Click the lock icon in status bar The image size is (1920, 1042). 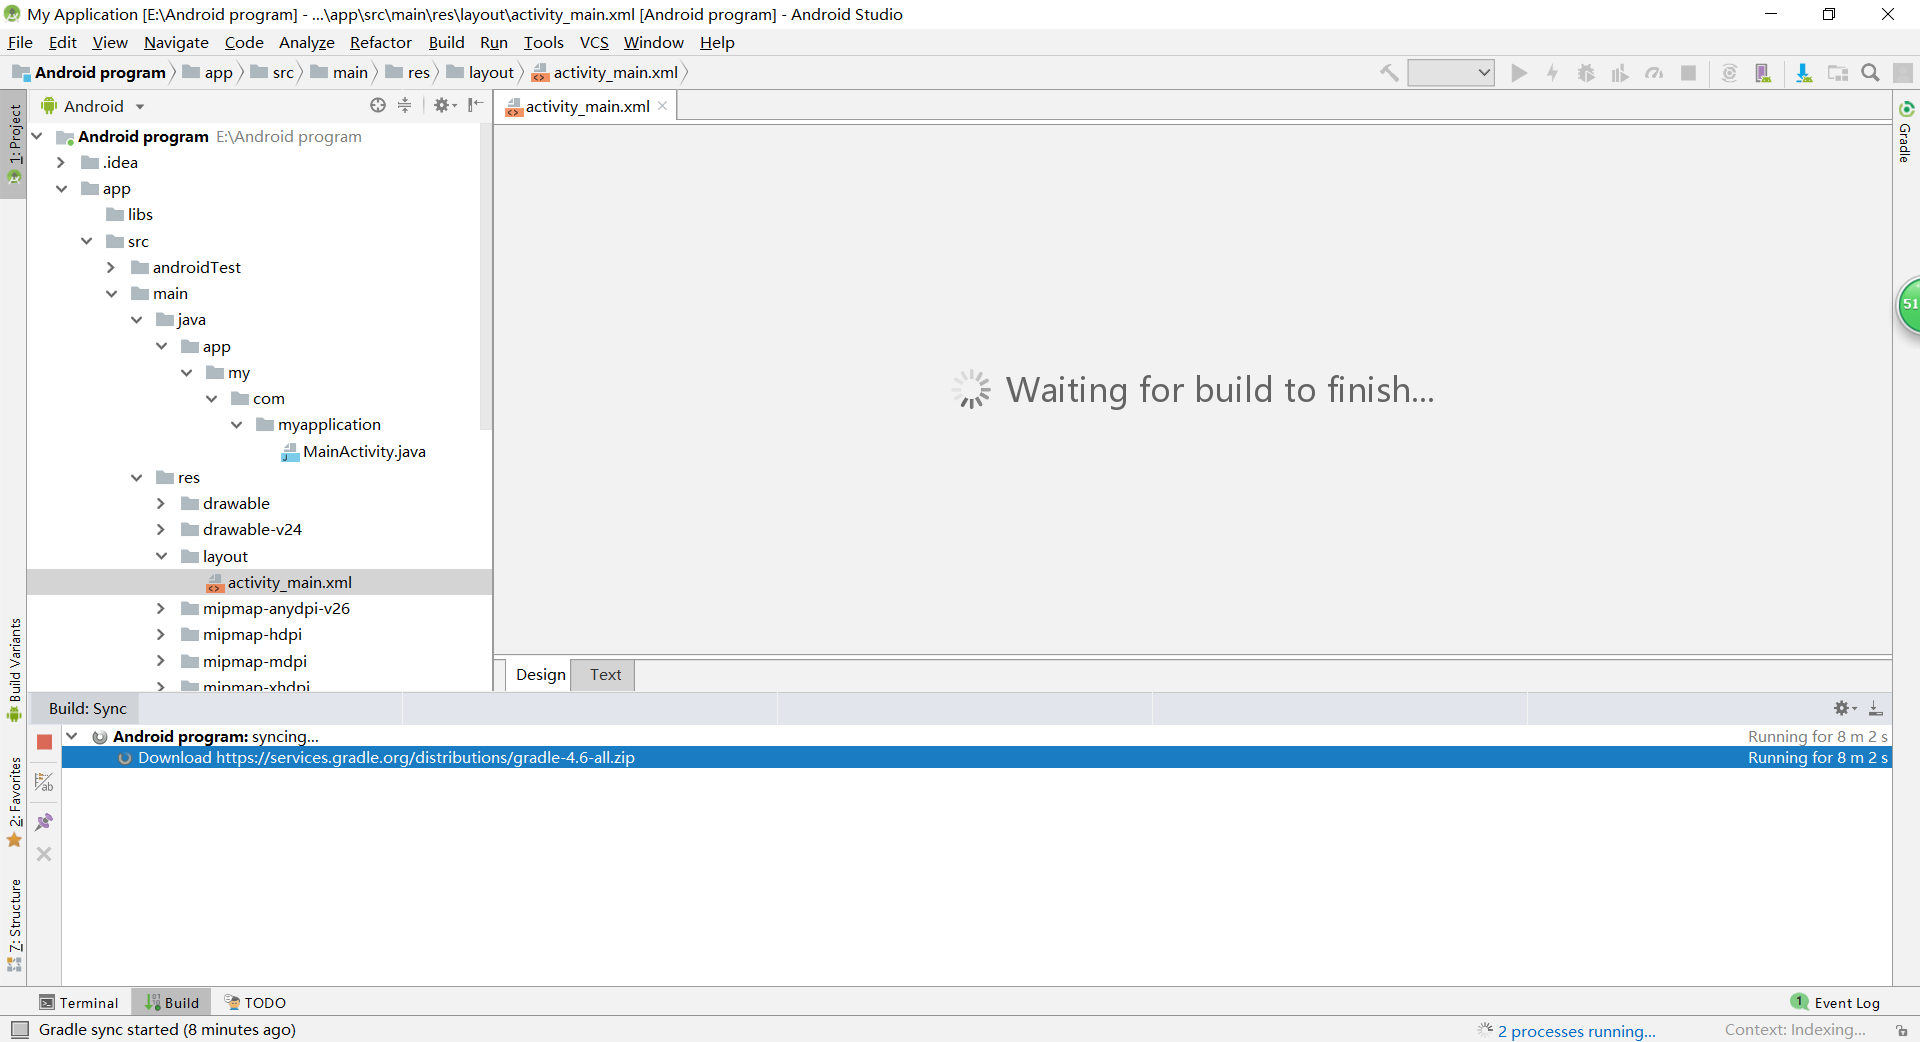click(1902, 1030)
